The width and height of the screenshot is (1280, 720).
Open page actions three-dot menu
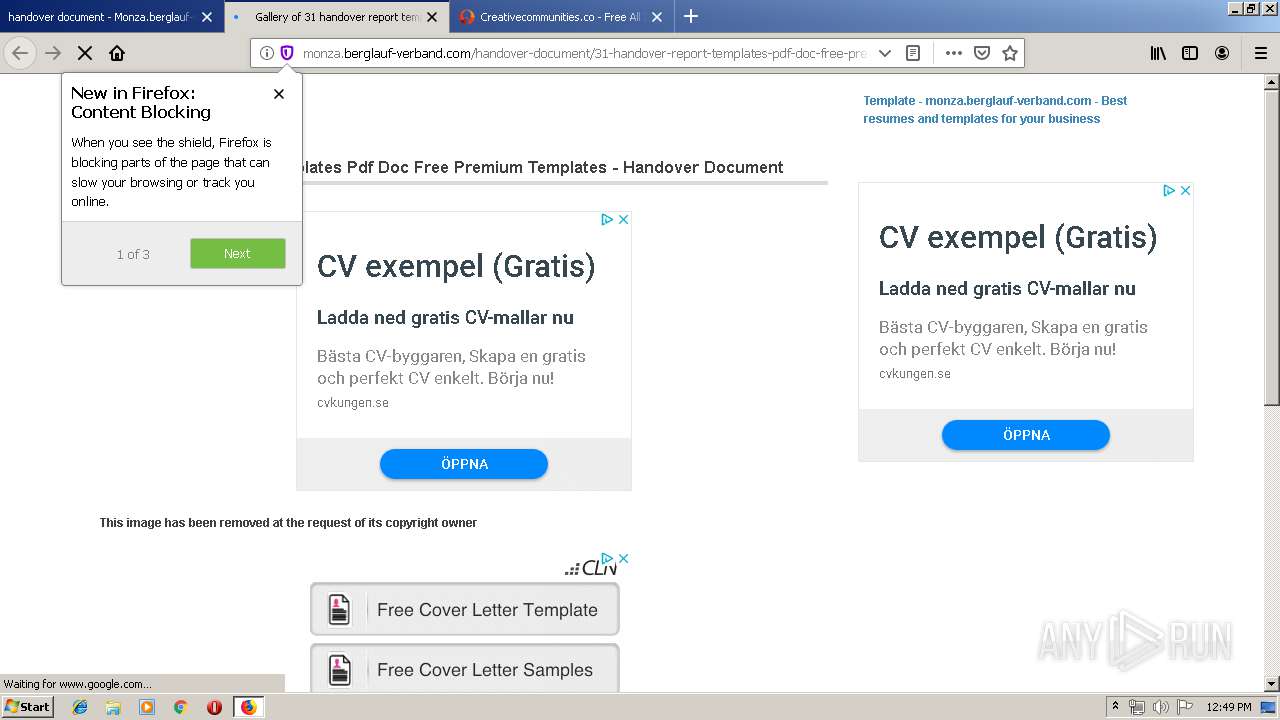coord(954,53)
